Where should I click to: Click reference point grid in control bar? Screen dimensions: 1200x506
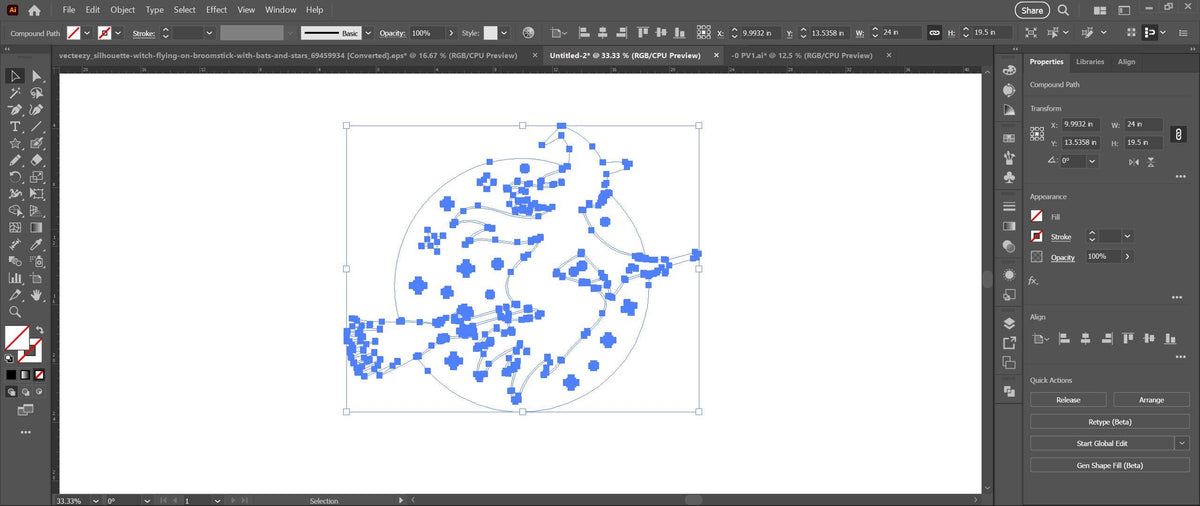pos(705,32)
